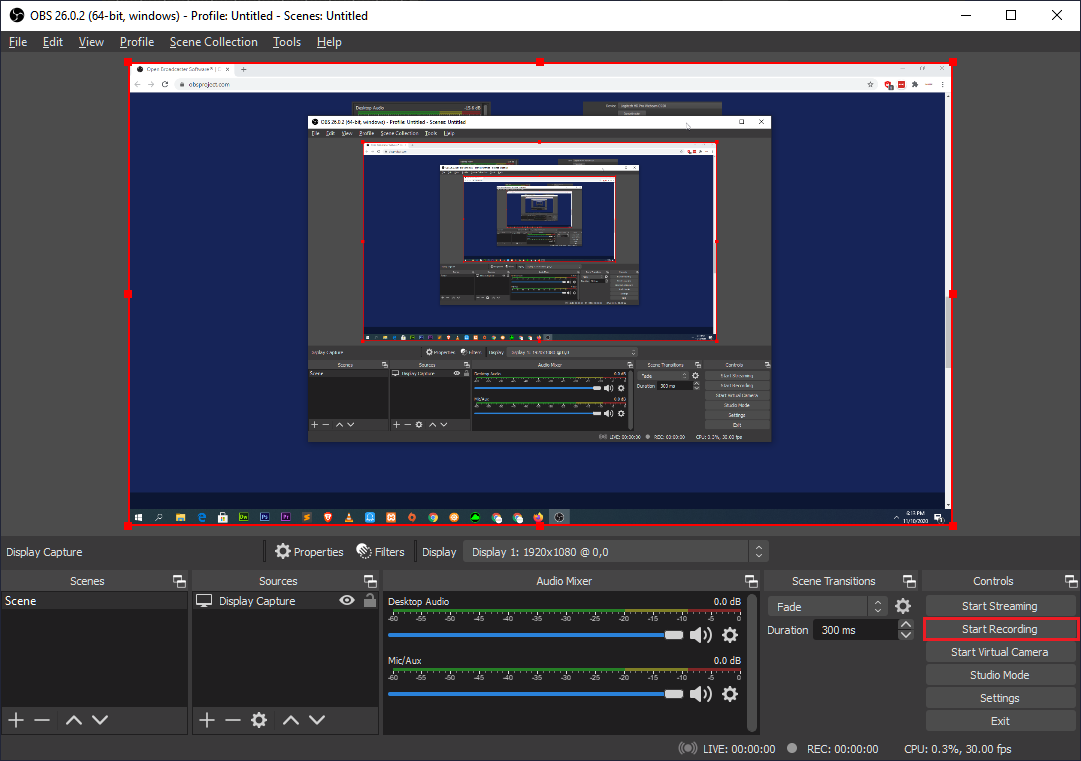Image resolution: width=1081 pixels, height=761 pixels.
Task: Mute Mic/Aux speaker
Action: coord(701,694)
